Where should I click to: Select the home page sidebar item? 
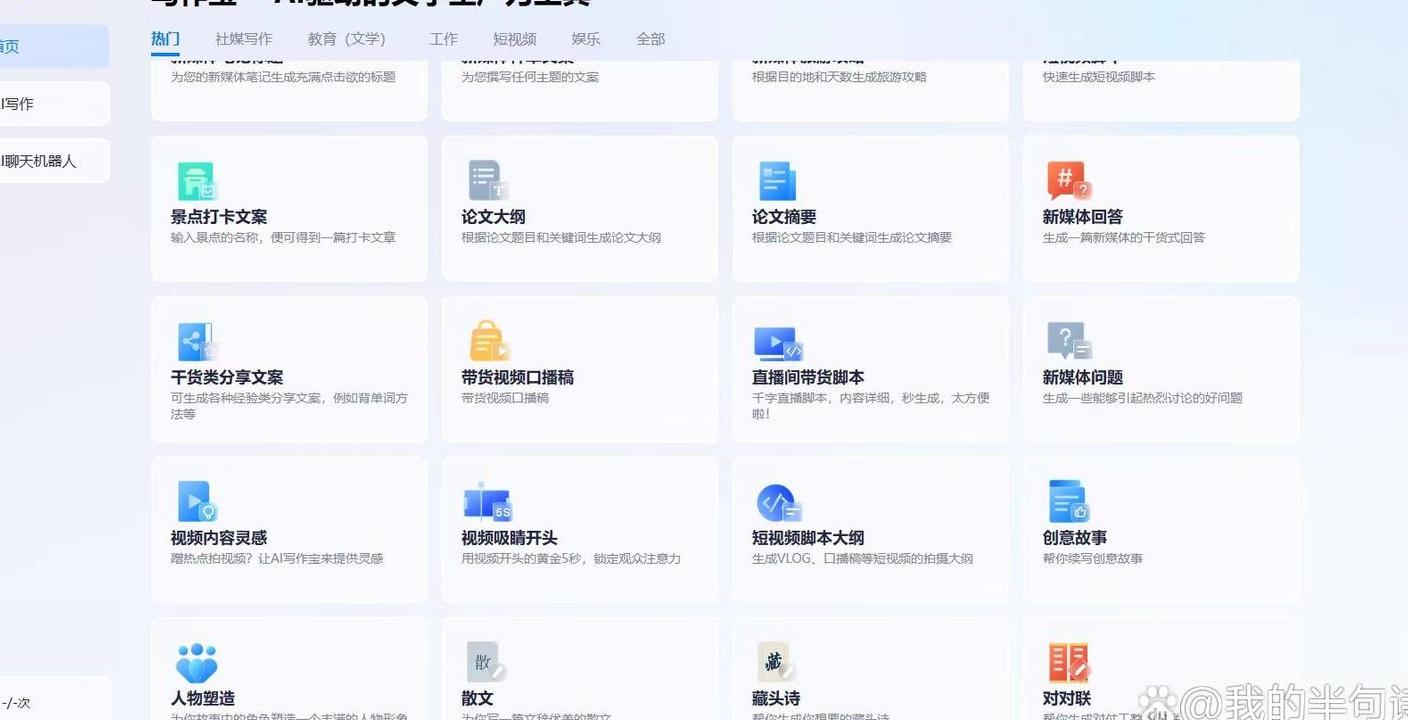pos(52,47)
